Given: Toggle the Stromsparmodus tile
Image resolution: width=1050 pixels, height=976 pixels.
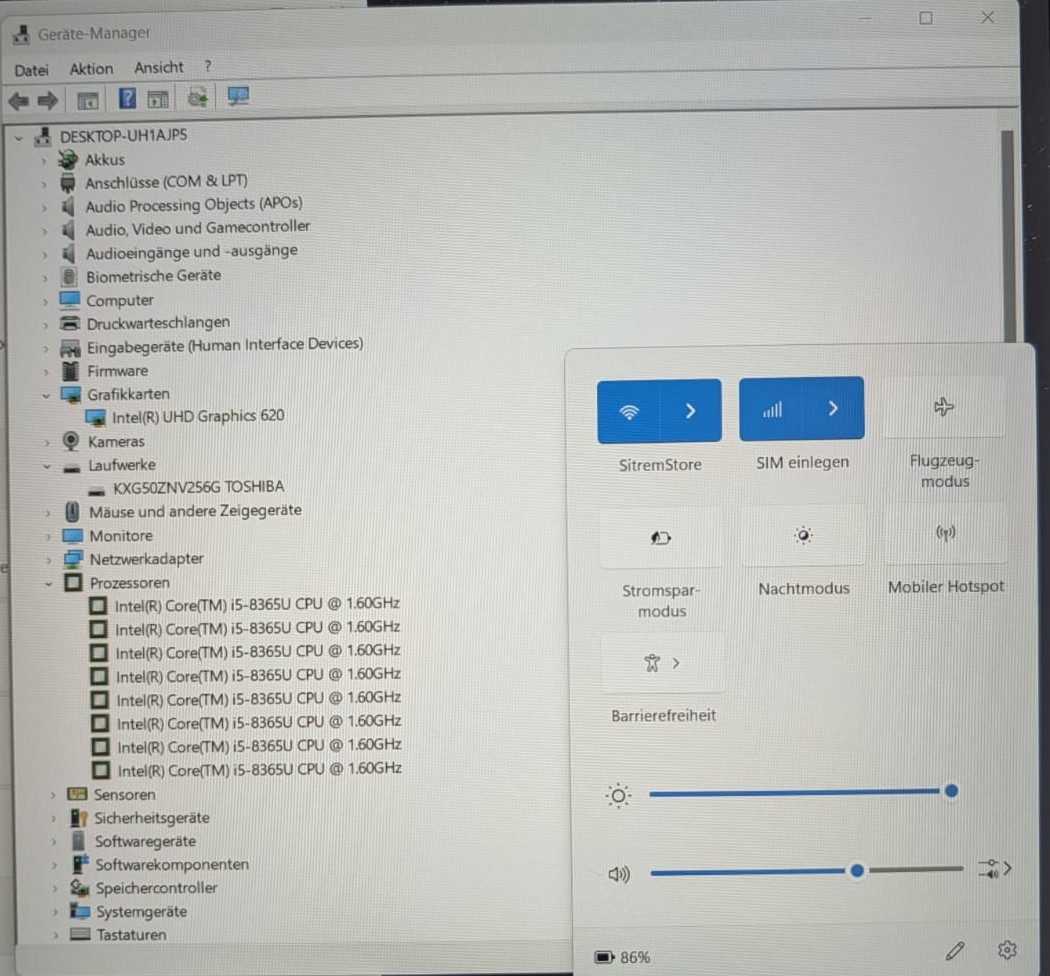Looking at the screenshot, I should [x=661, y=537].
